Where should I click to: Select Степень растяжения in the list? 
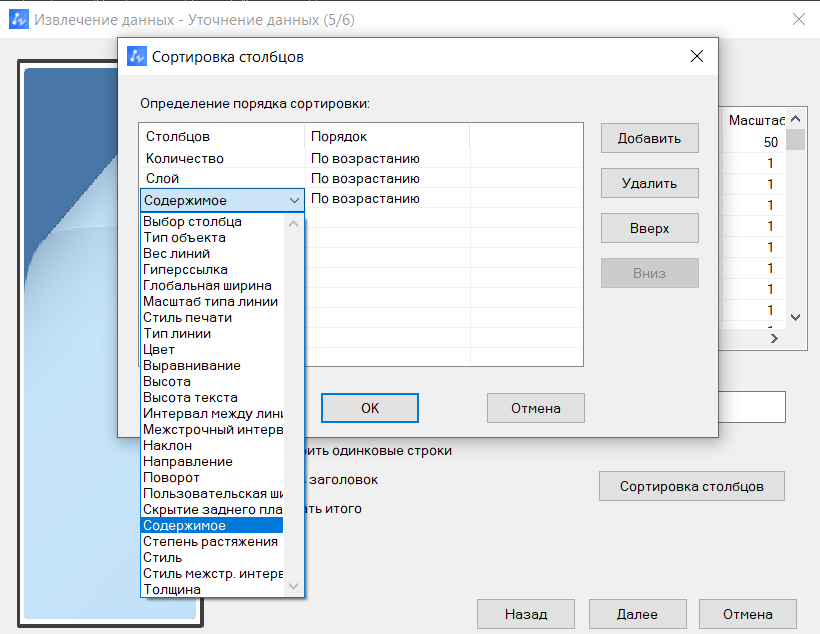210,542
